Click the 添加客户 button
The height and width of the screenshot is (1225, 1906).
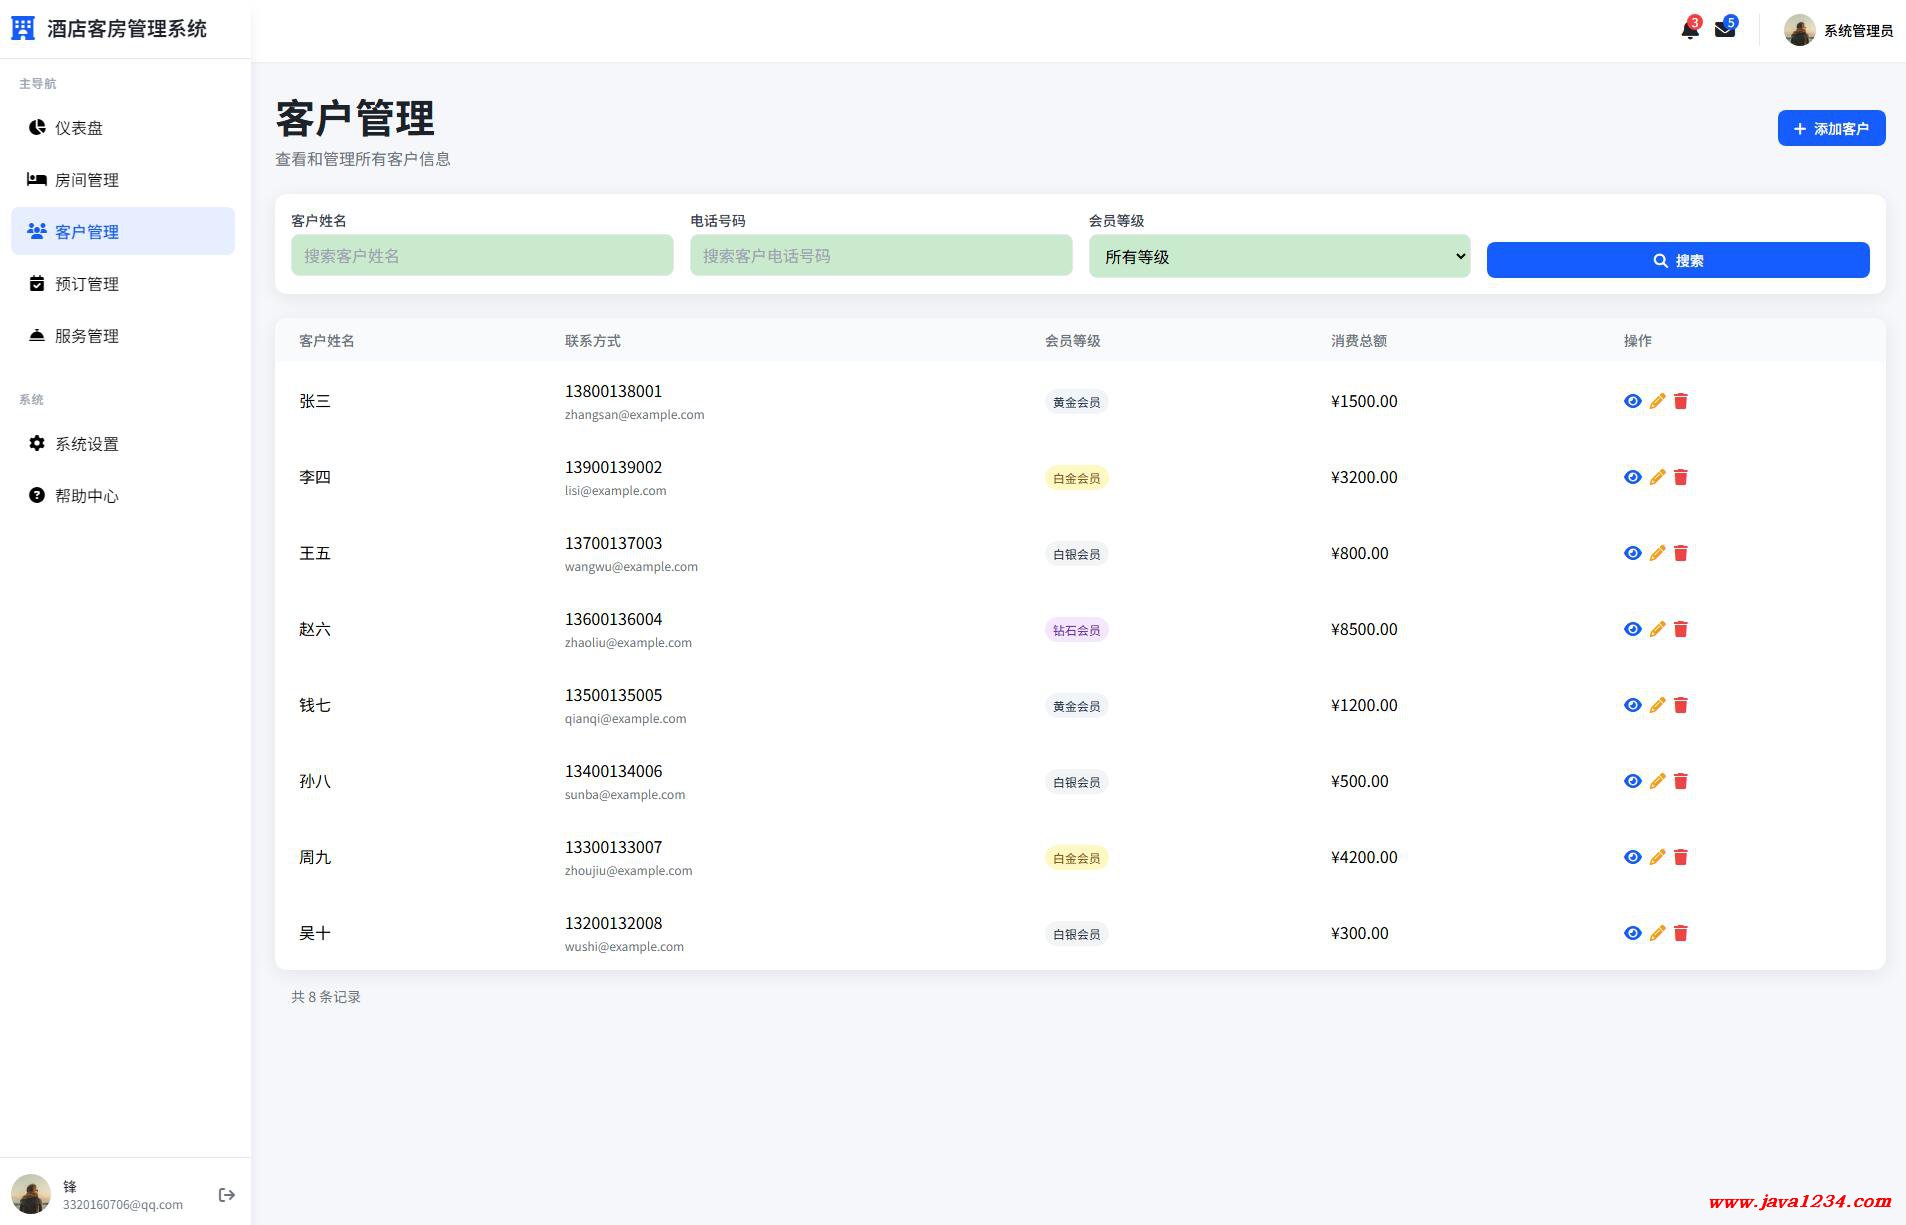point(1831,129)
